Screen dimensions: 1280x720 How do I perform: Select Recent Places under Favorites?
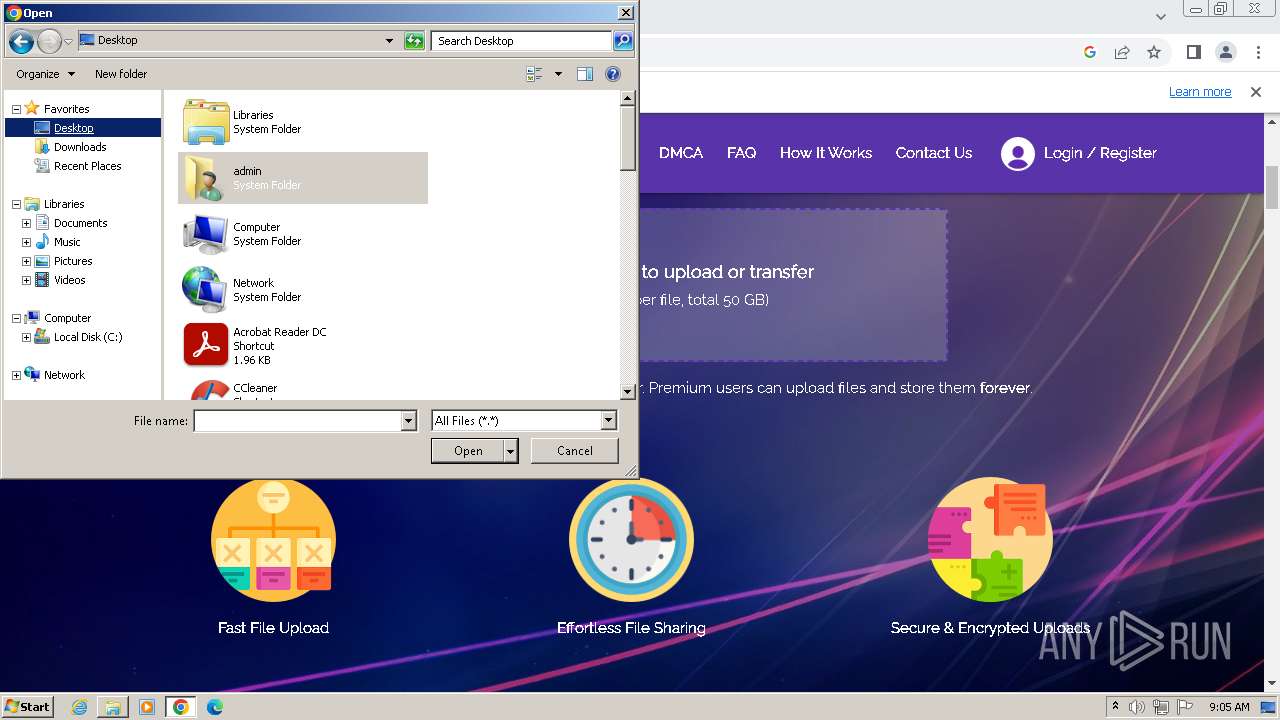pyautogui.click(x=88, y=166)
